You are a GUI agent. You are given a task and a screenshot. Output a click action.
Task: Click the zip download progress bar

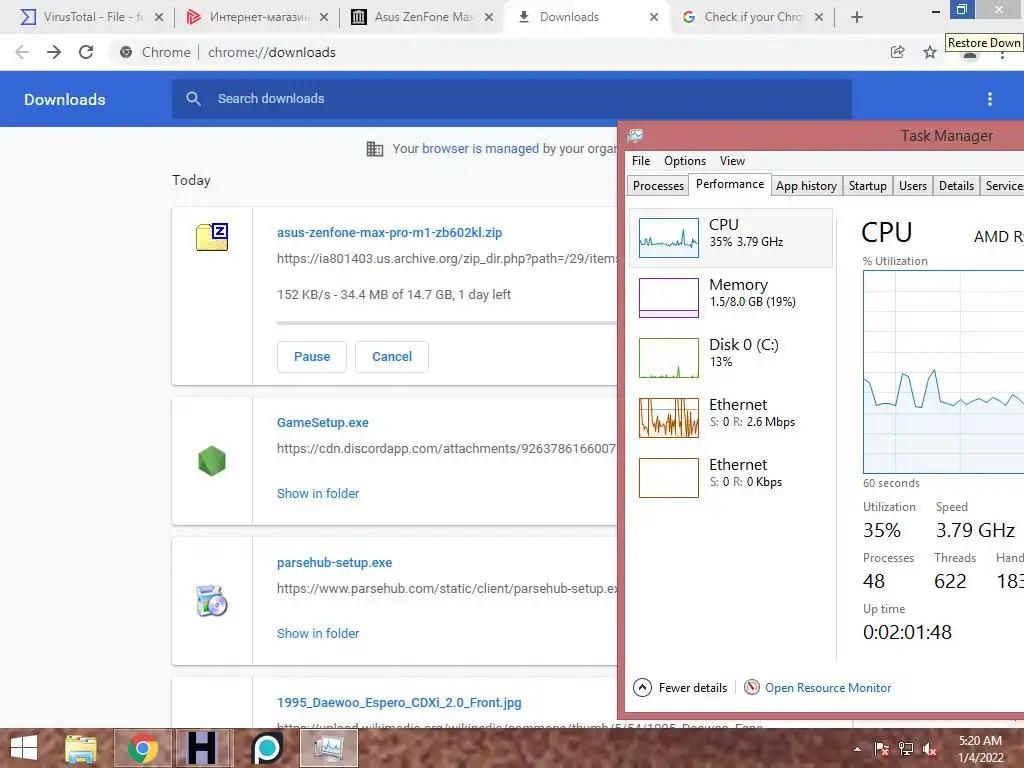click(x=447, y=323)
